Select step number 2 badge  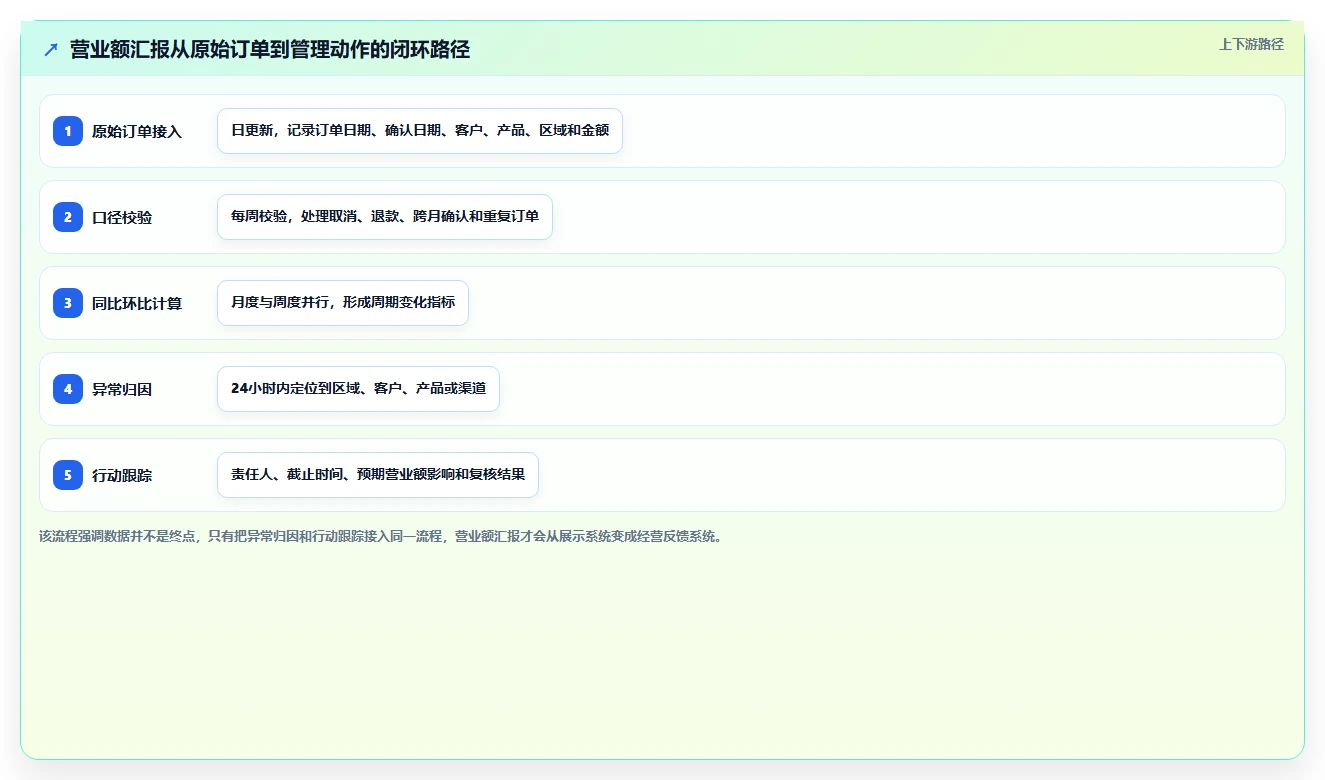point(68,217)
